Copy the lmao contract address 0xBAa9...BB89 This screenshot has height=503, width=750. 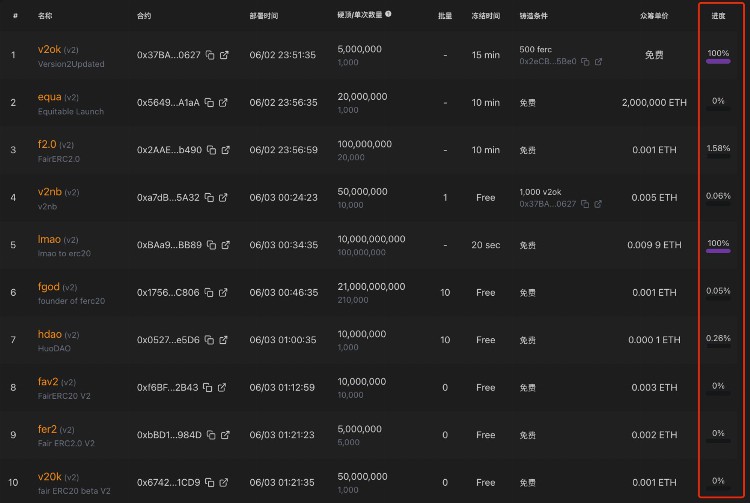211,245
